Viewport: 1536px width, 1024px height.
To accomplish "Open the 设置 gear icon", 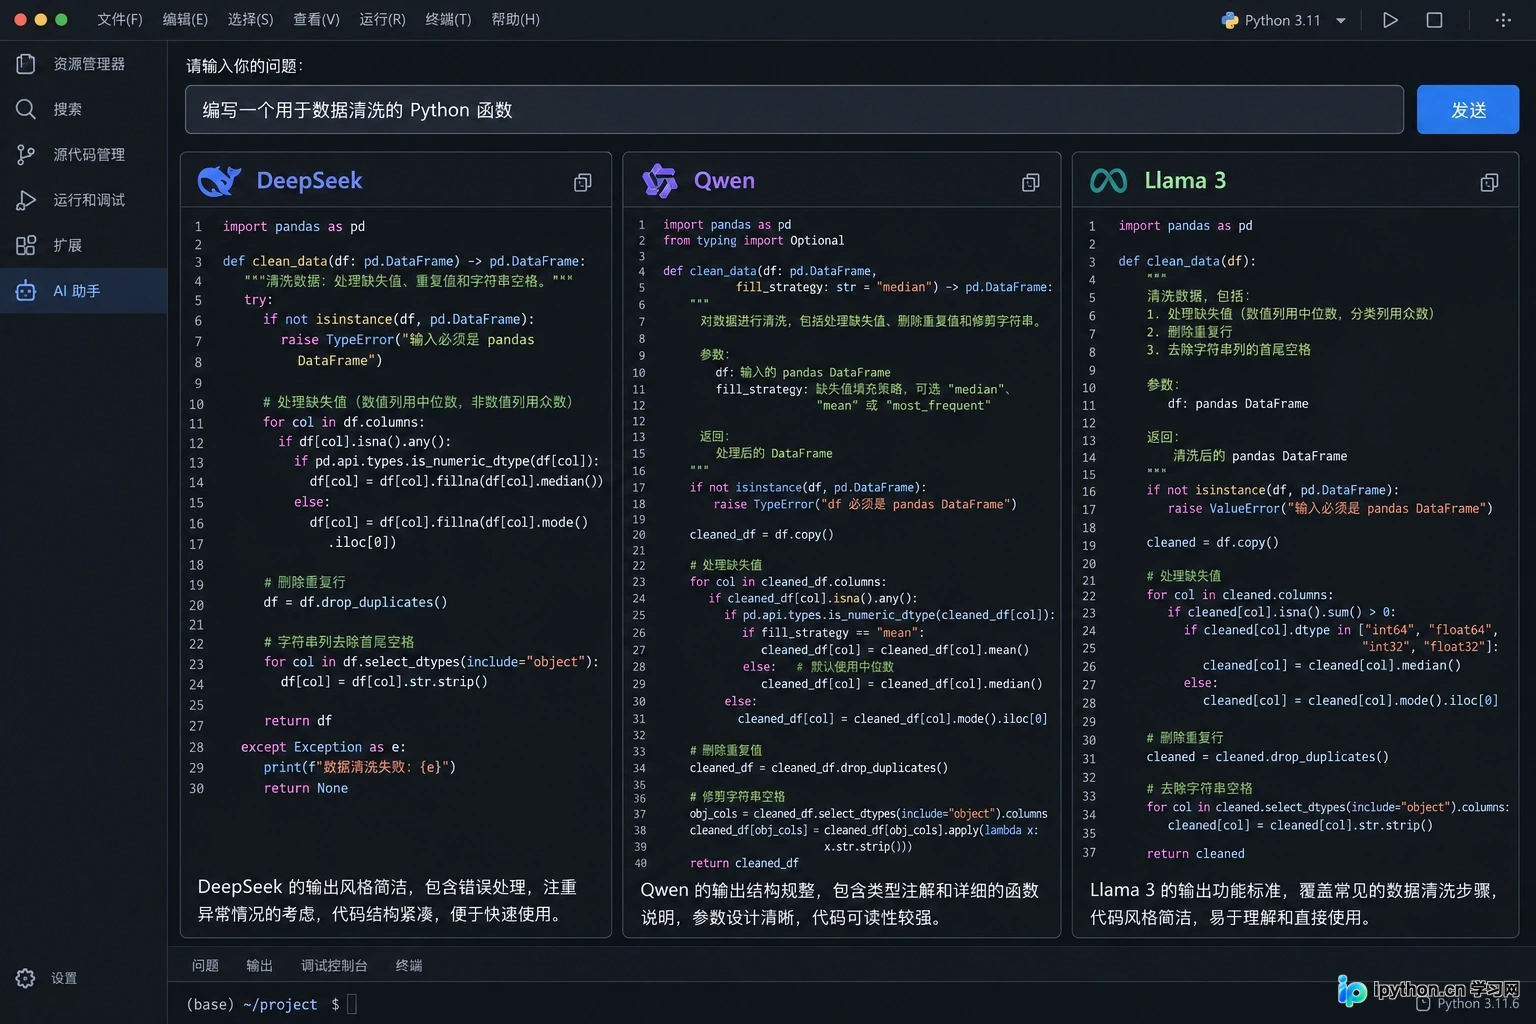I will (x=26, y=978).
